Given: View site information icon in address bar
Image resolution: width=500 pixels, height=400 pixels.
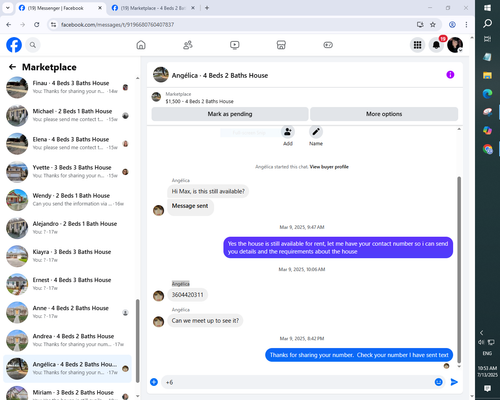Looking at the screenshot, I should pyautogui.click(x=53, y=25).
